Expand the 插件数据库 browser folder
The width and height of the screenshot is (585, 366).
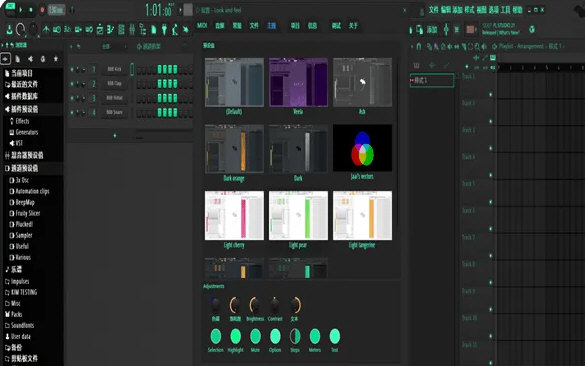point(21,96)
